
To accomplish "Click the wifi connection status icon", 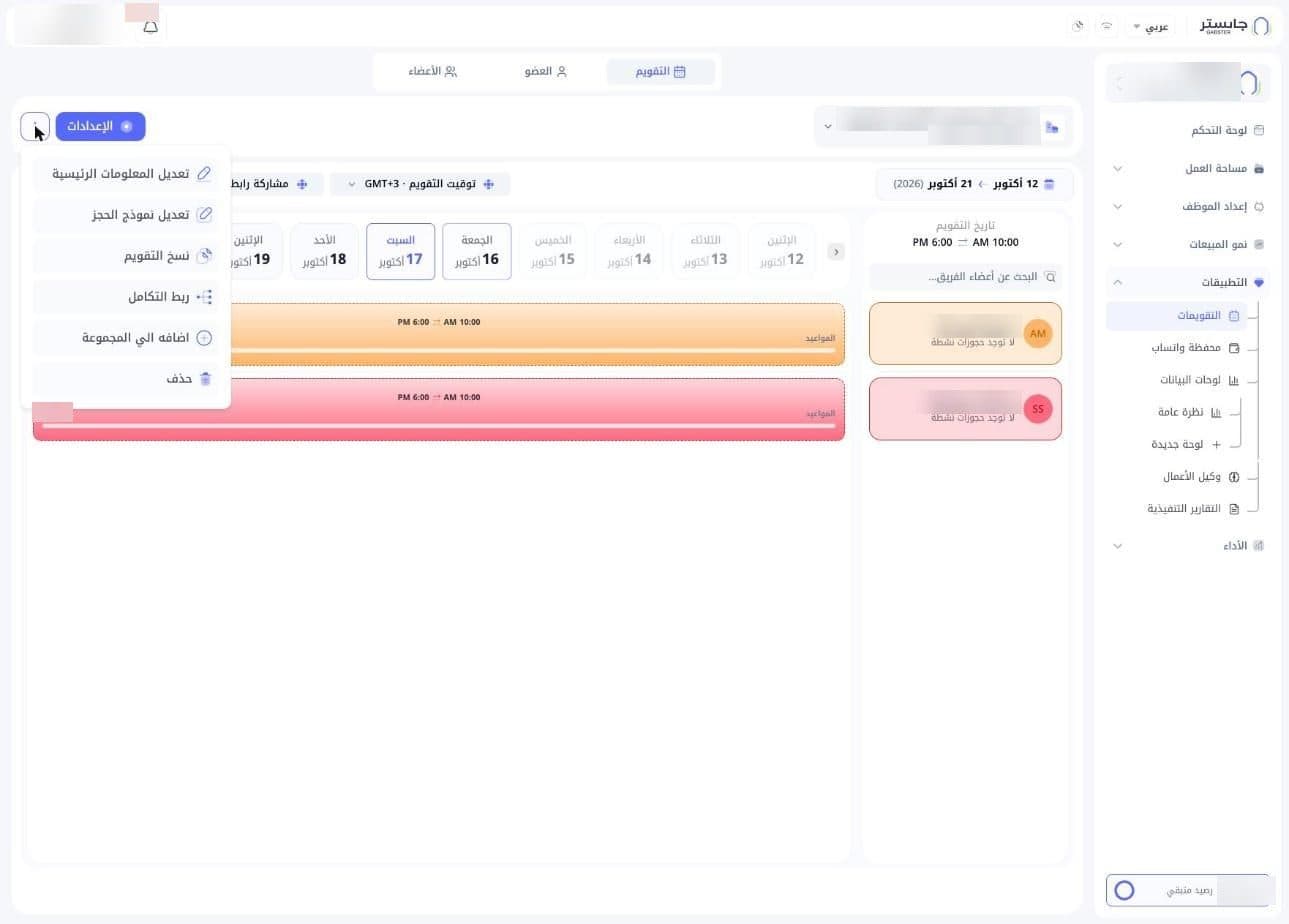I will (1107, 26).
